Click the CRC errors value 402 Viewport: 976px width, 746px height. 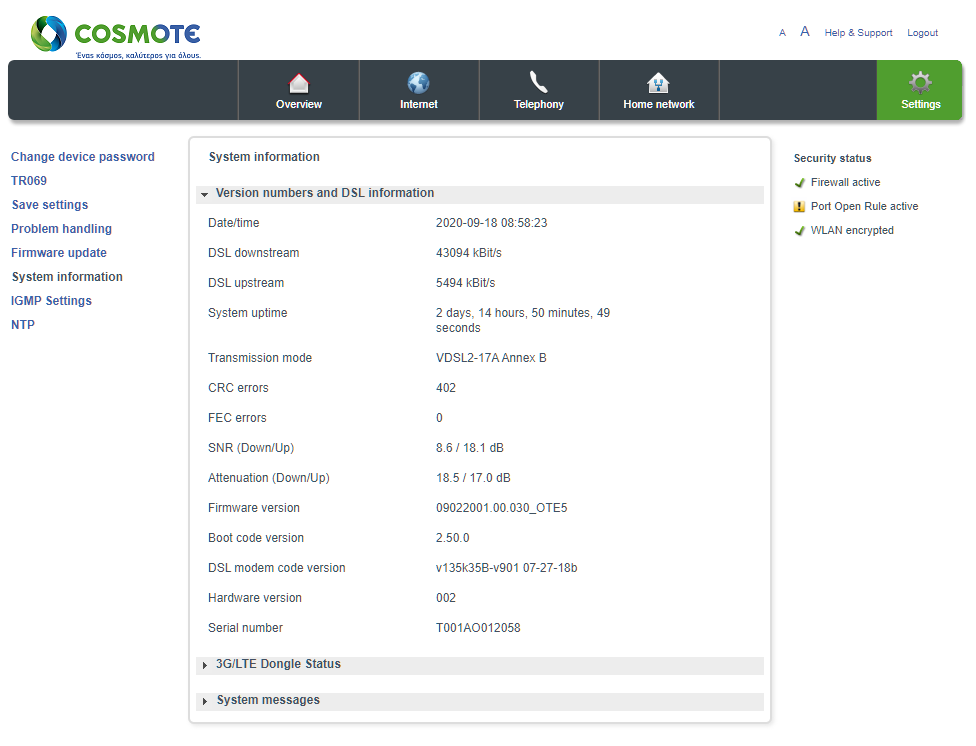446,388
